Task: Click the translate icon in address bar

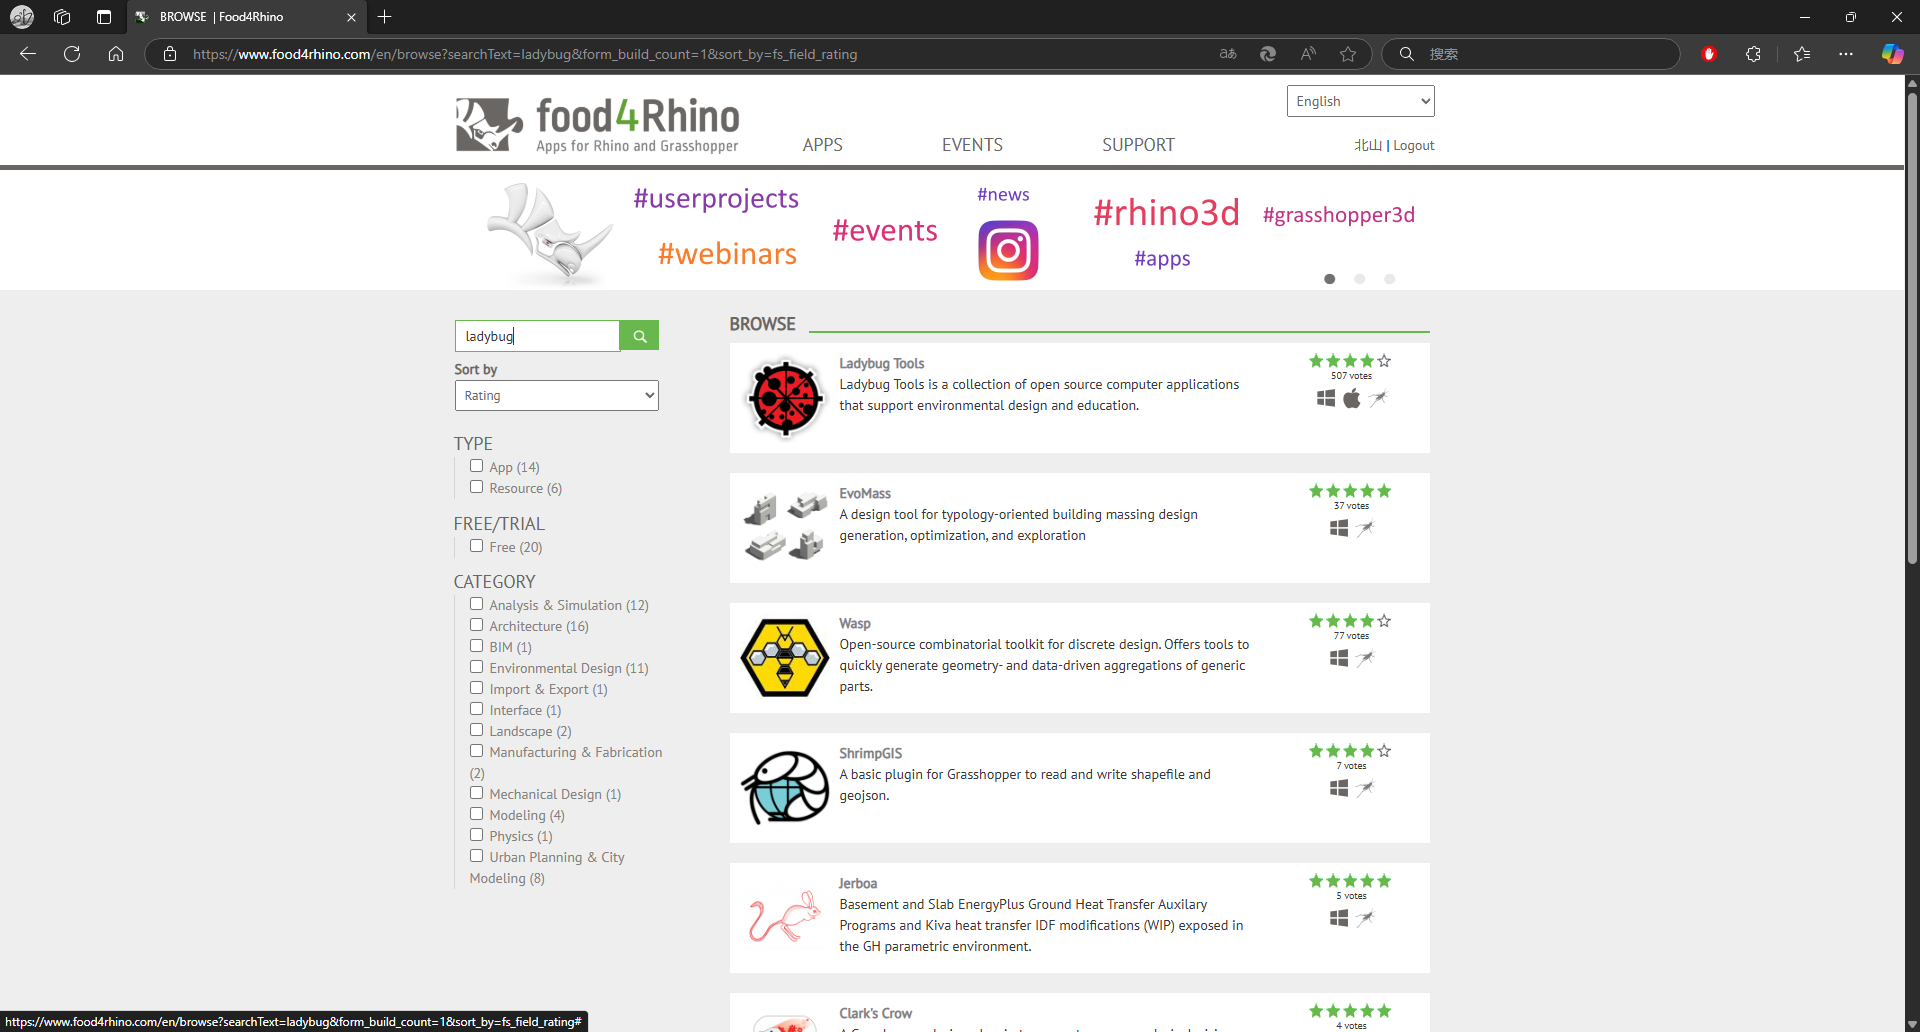Action: (x=1228, y=54)
